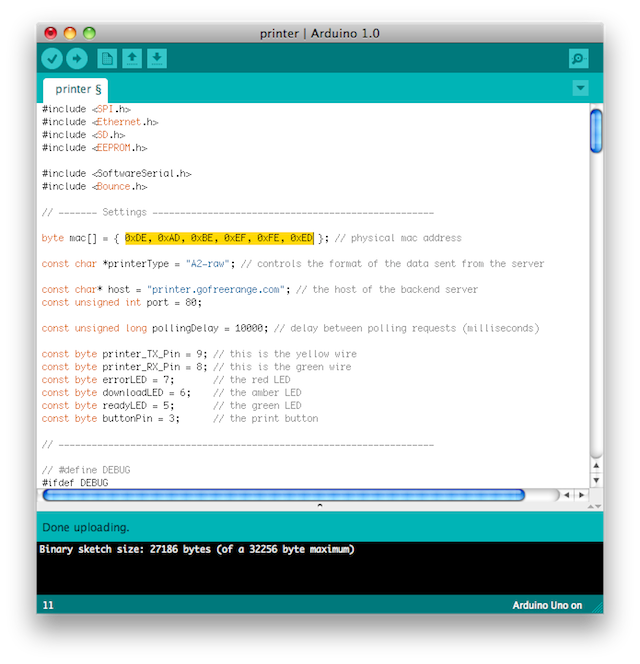Screen dimensions: 640x664
Task: Open the tab menu dropdown arrow
Action: (580, 88)
